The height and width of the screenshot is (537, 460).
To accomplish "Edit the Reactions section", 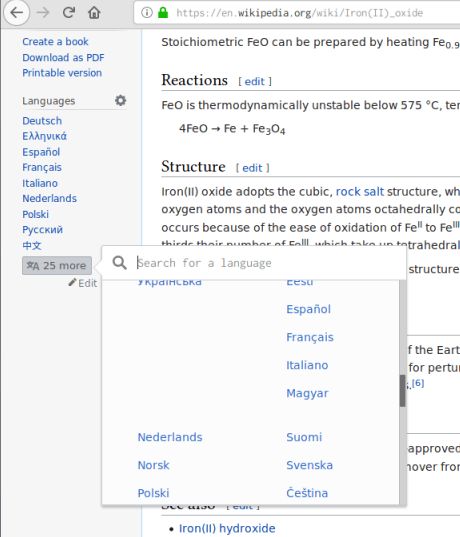I will point(254,82).
